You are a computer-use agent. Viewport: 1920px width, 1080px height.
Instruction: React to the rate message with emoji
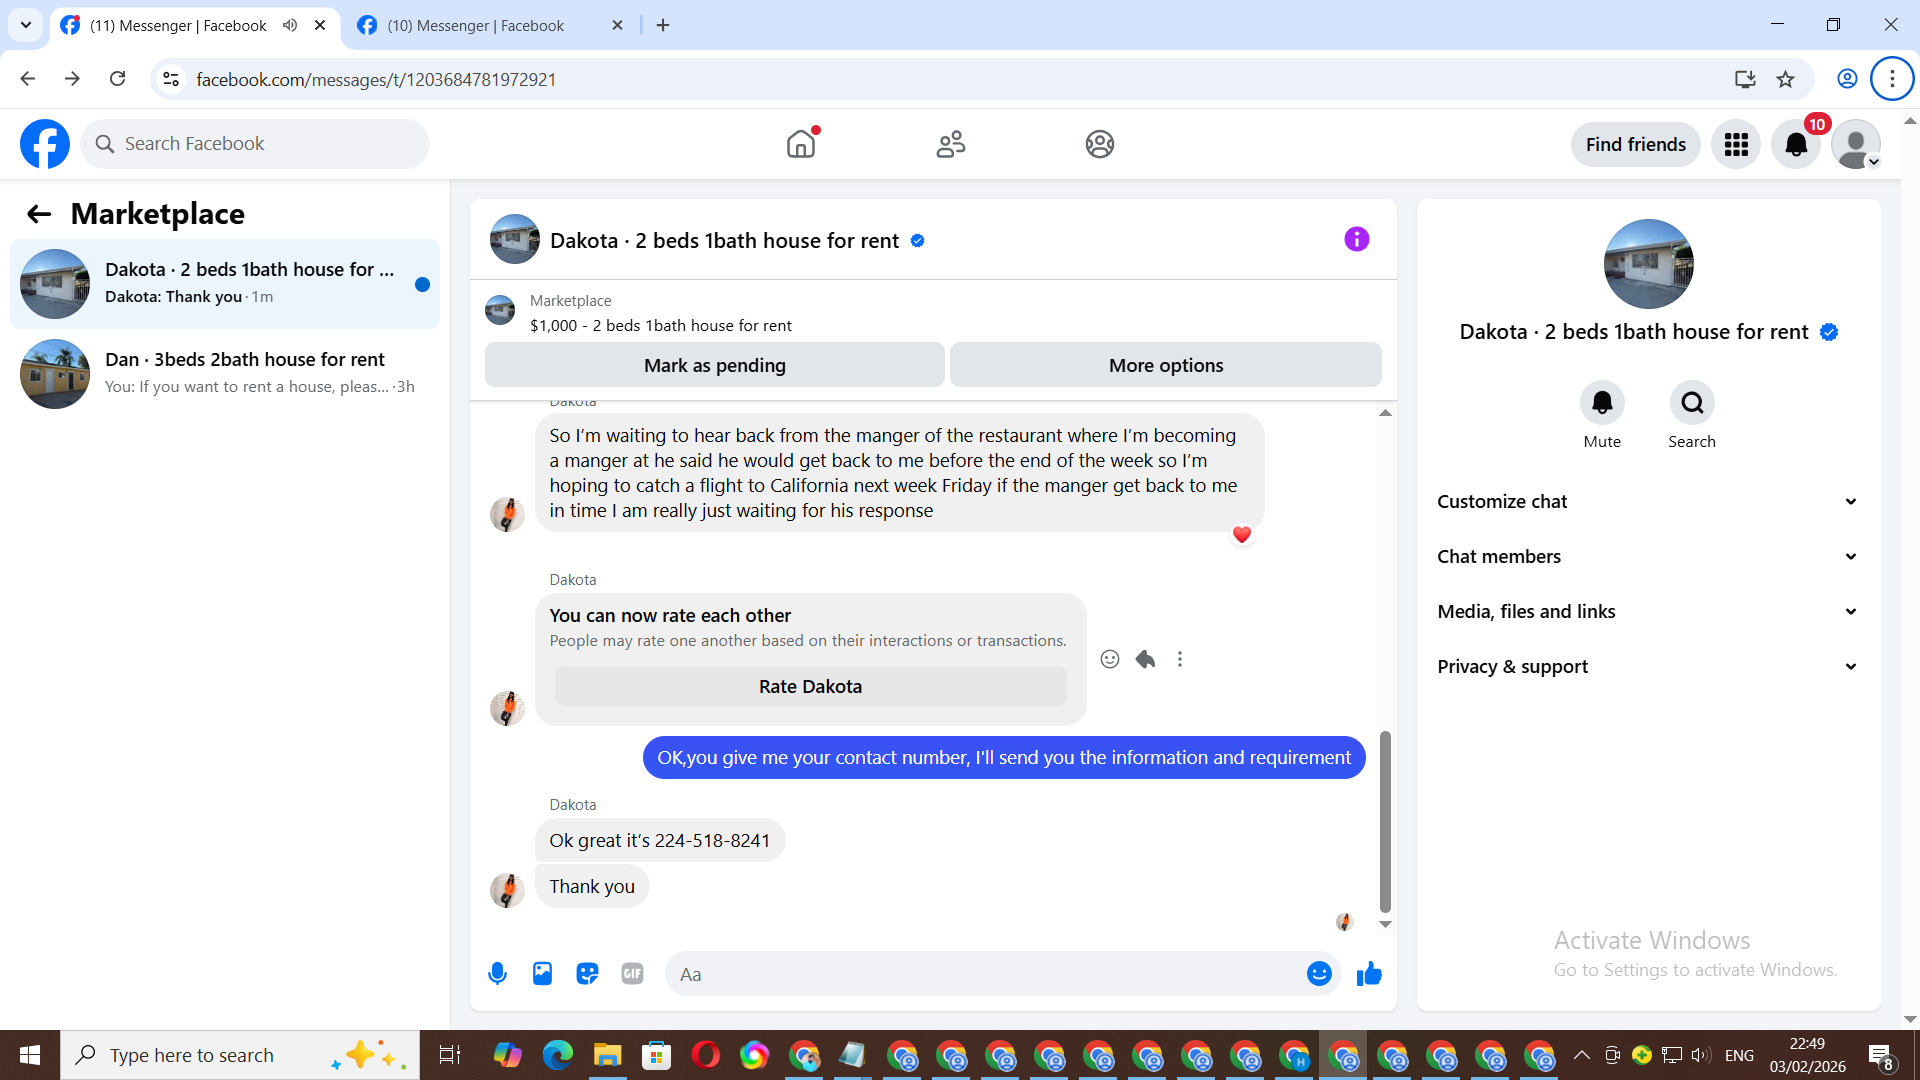[x=1110, y=659]
